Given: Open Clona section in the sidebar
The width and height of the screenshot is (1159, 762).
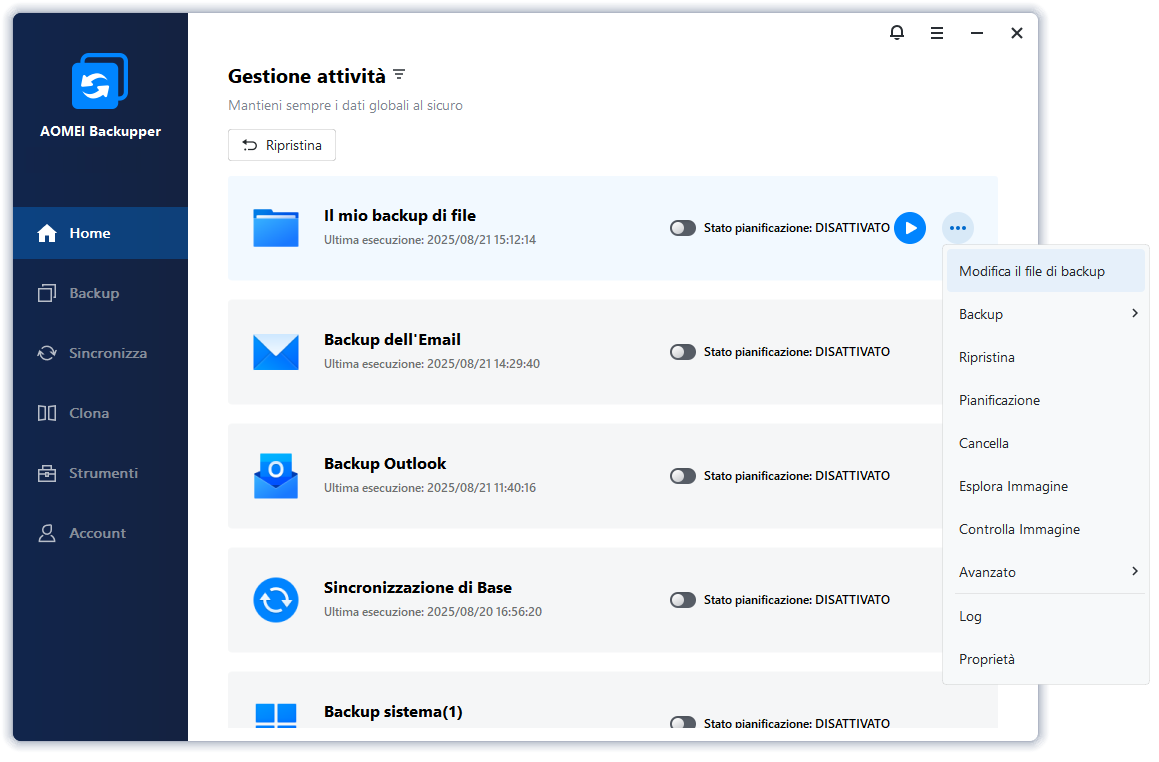Looking at the screenshot, I should [100, 413].
